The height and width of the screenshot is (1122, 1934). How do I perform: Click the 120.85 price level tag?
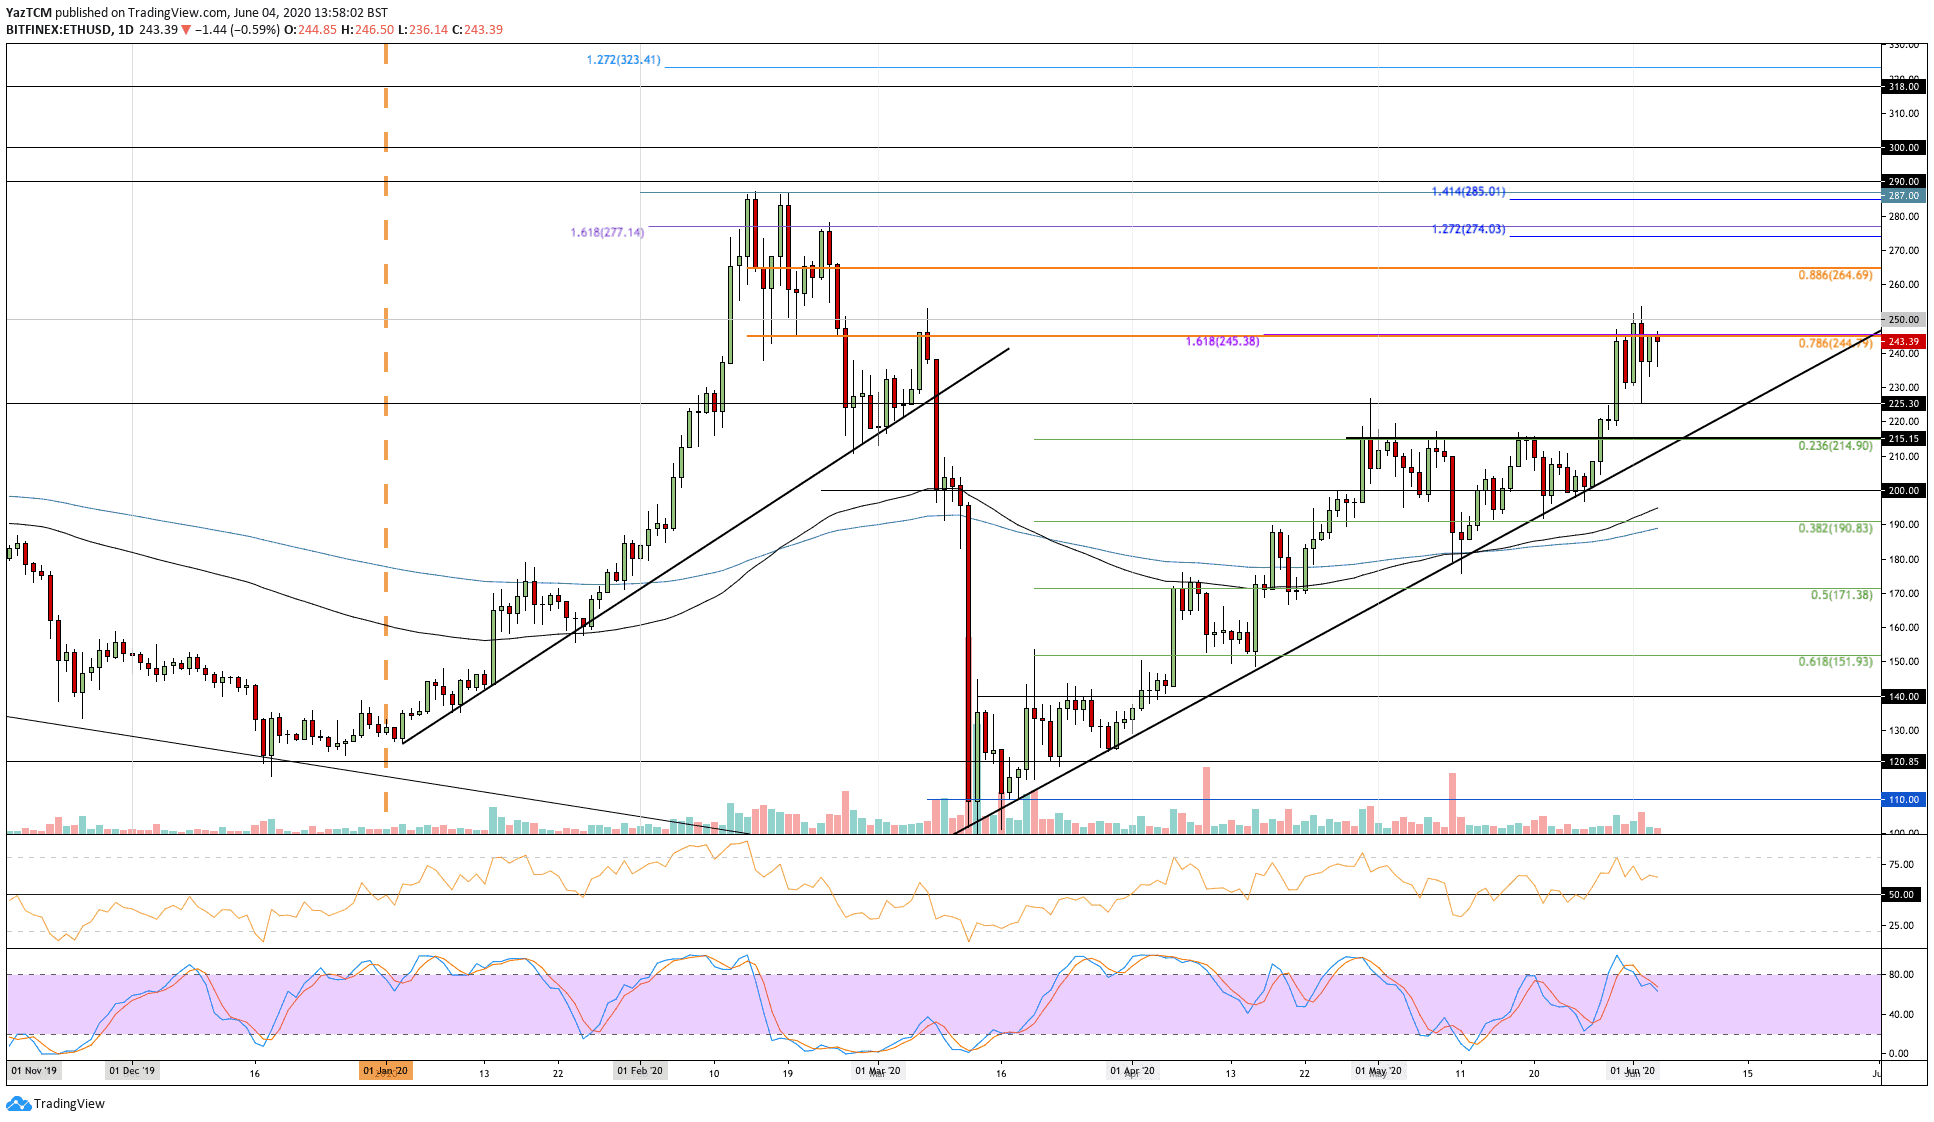click(1903, 761)
